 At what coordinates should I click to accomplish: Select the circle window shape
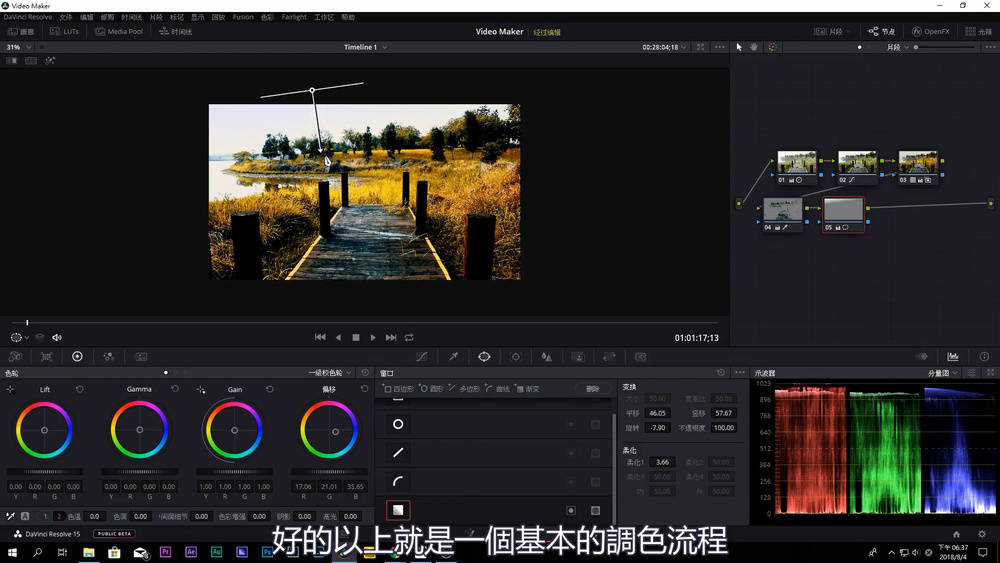click(x=398, y=424)
